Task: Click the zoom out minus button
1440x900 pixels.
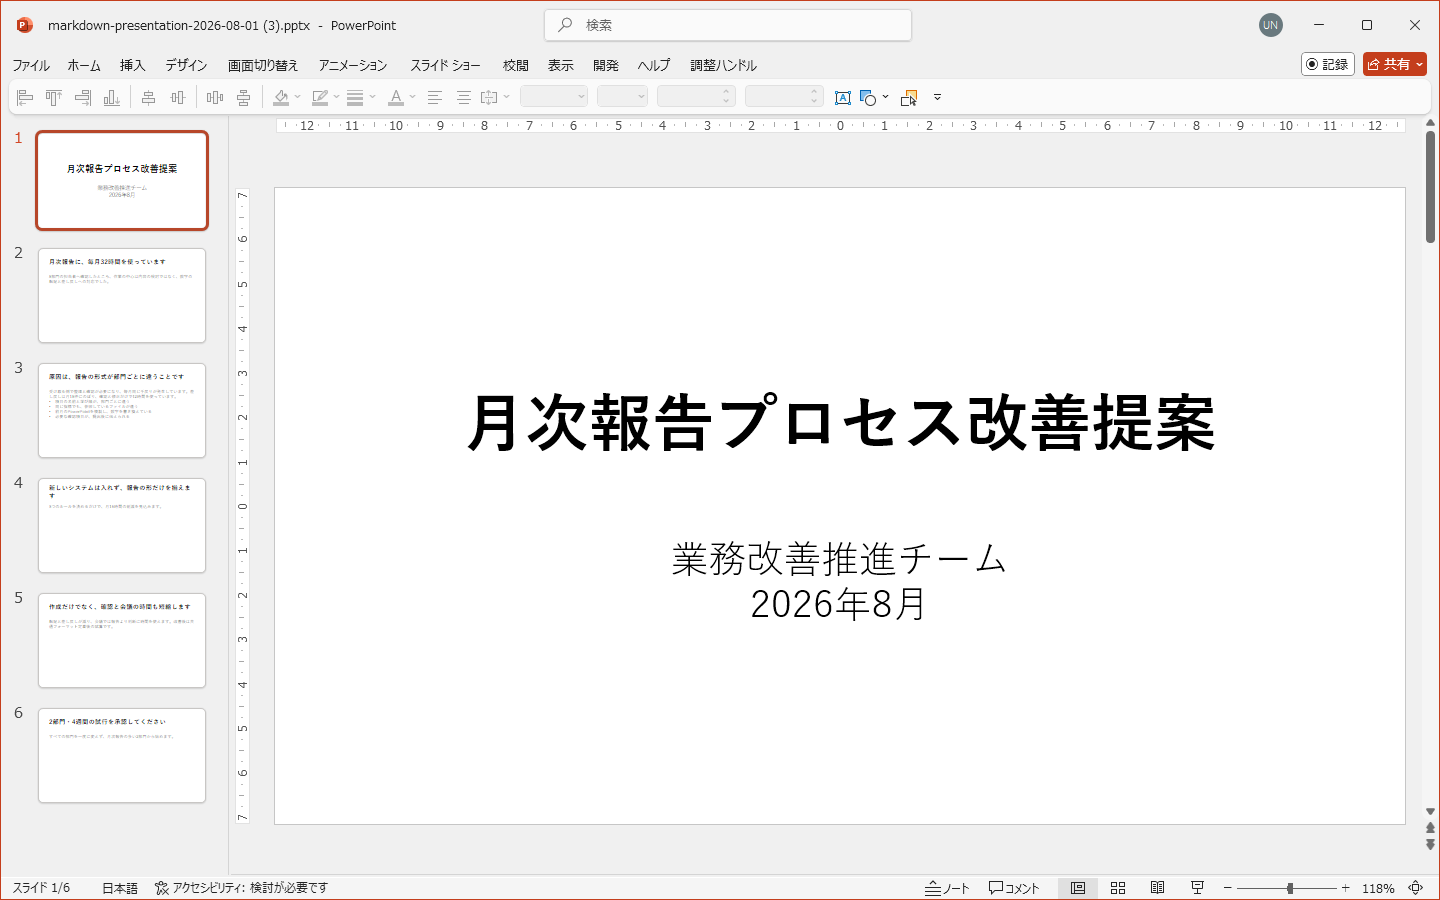Action: 1227,888
